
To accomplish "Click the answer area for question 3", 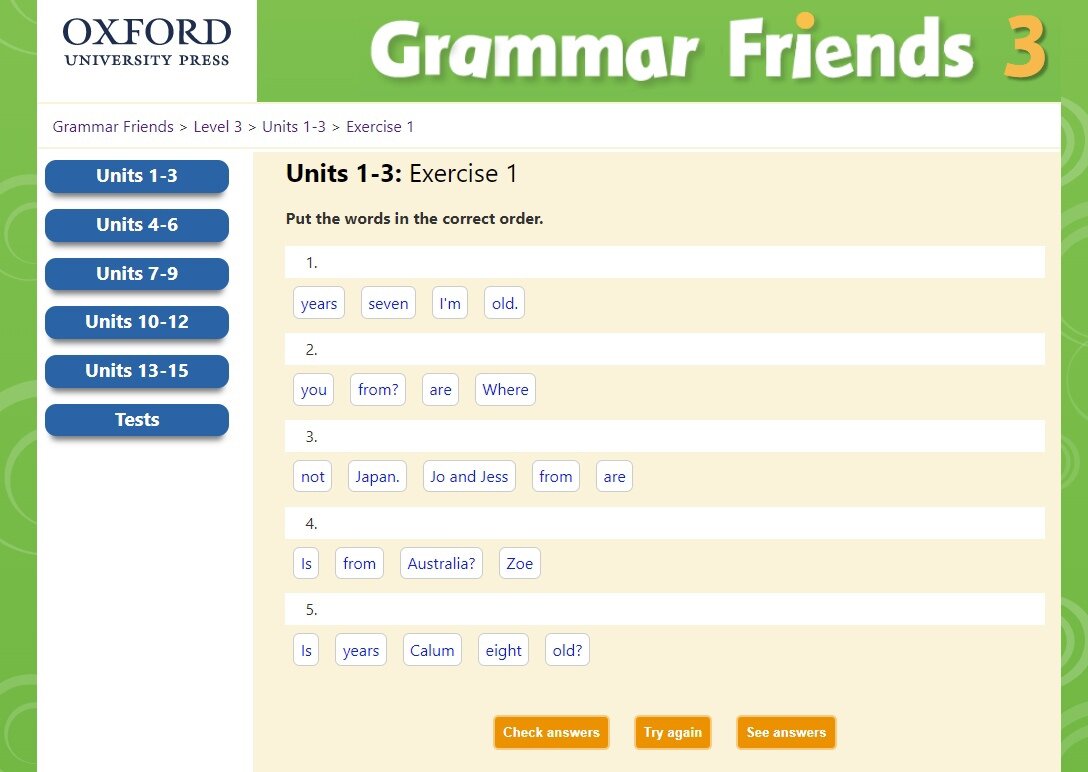I will coord(665,436).
